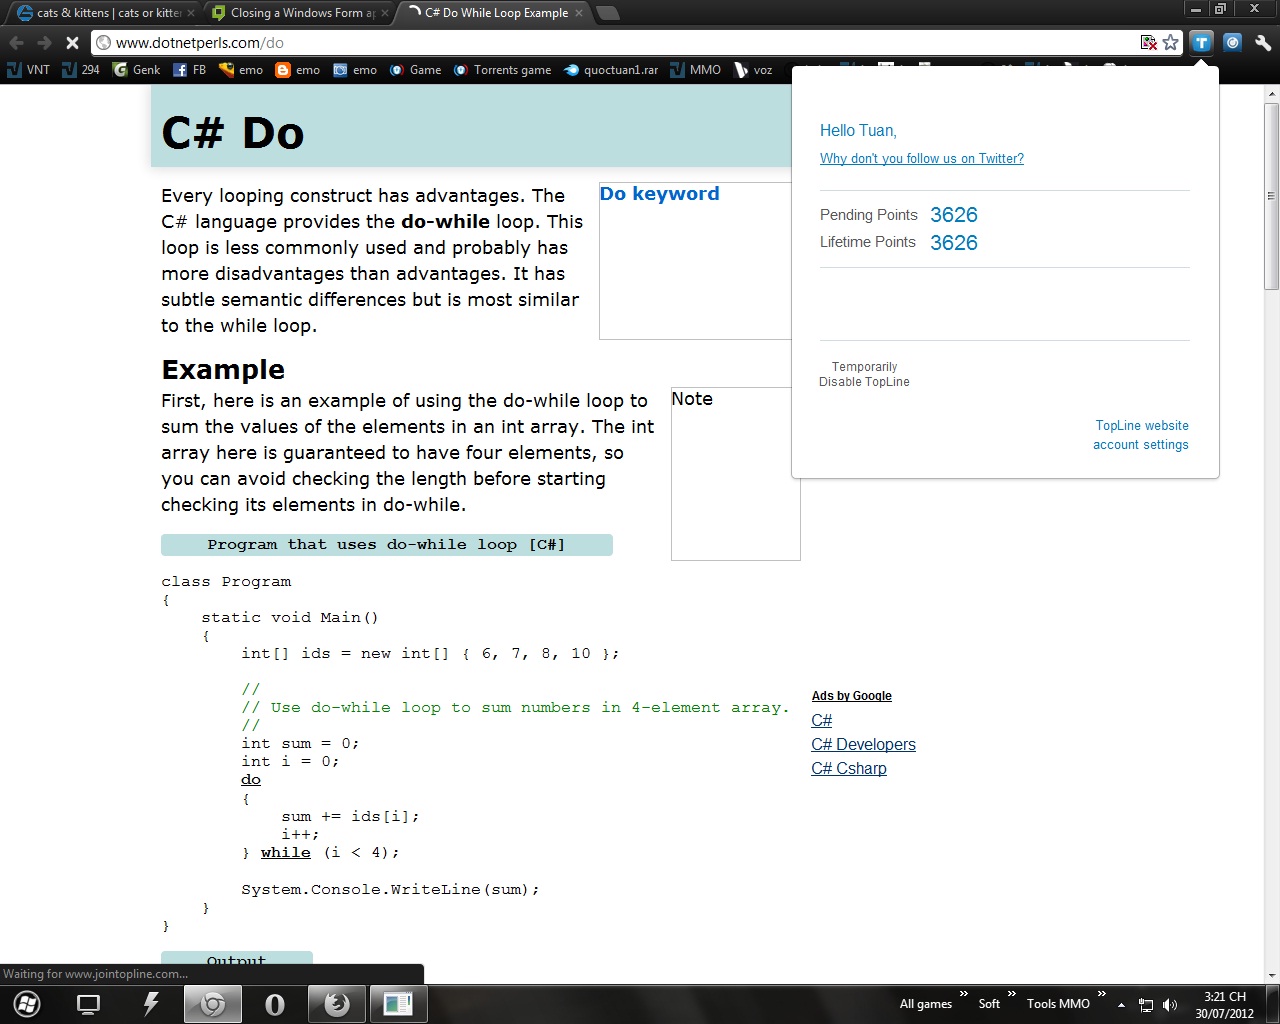Open the FB bookmark

[x=189, y=70]
